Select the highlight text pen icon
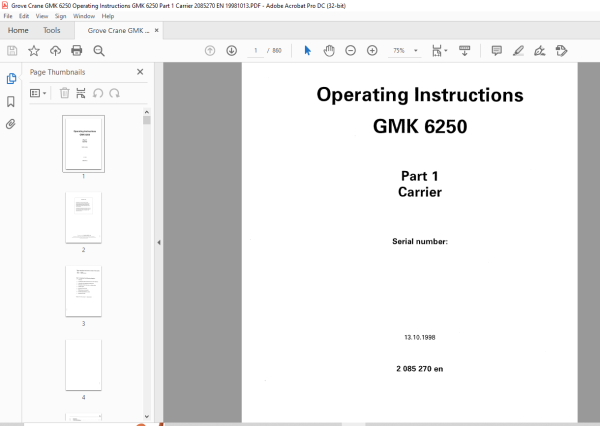Image resolution: width=600 pixels, height=426 pixels. coord(518,51)
